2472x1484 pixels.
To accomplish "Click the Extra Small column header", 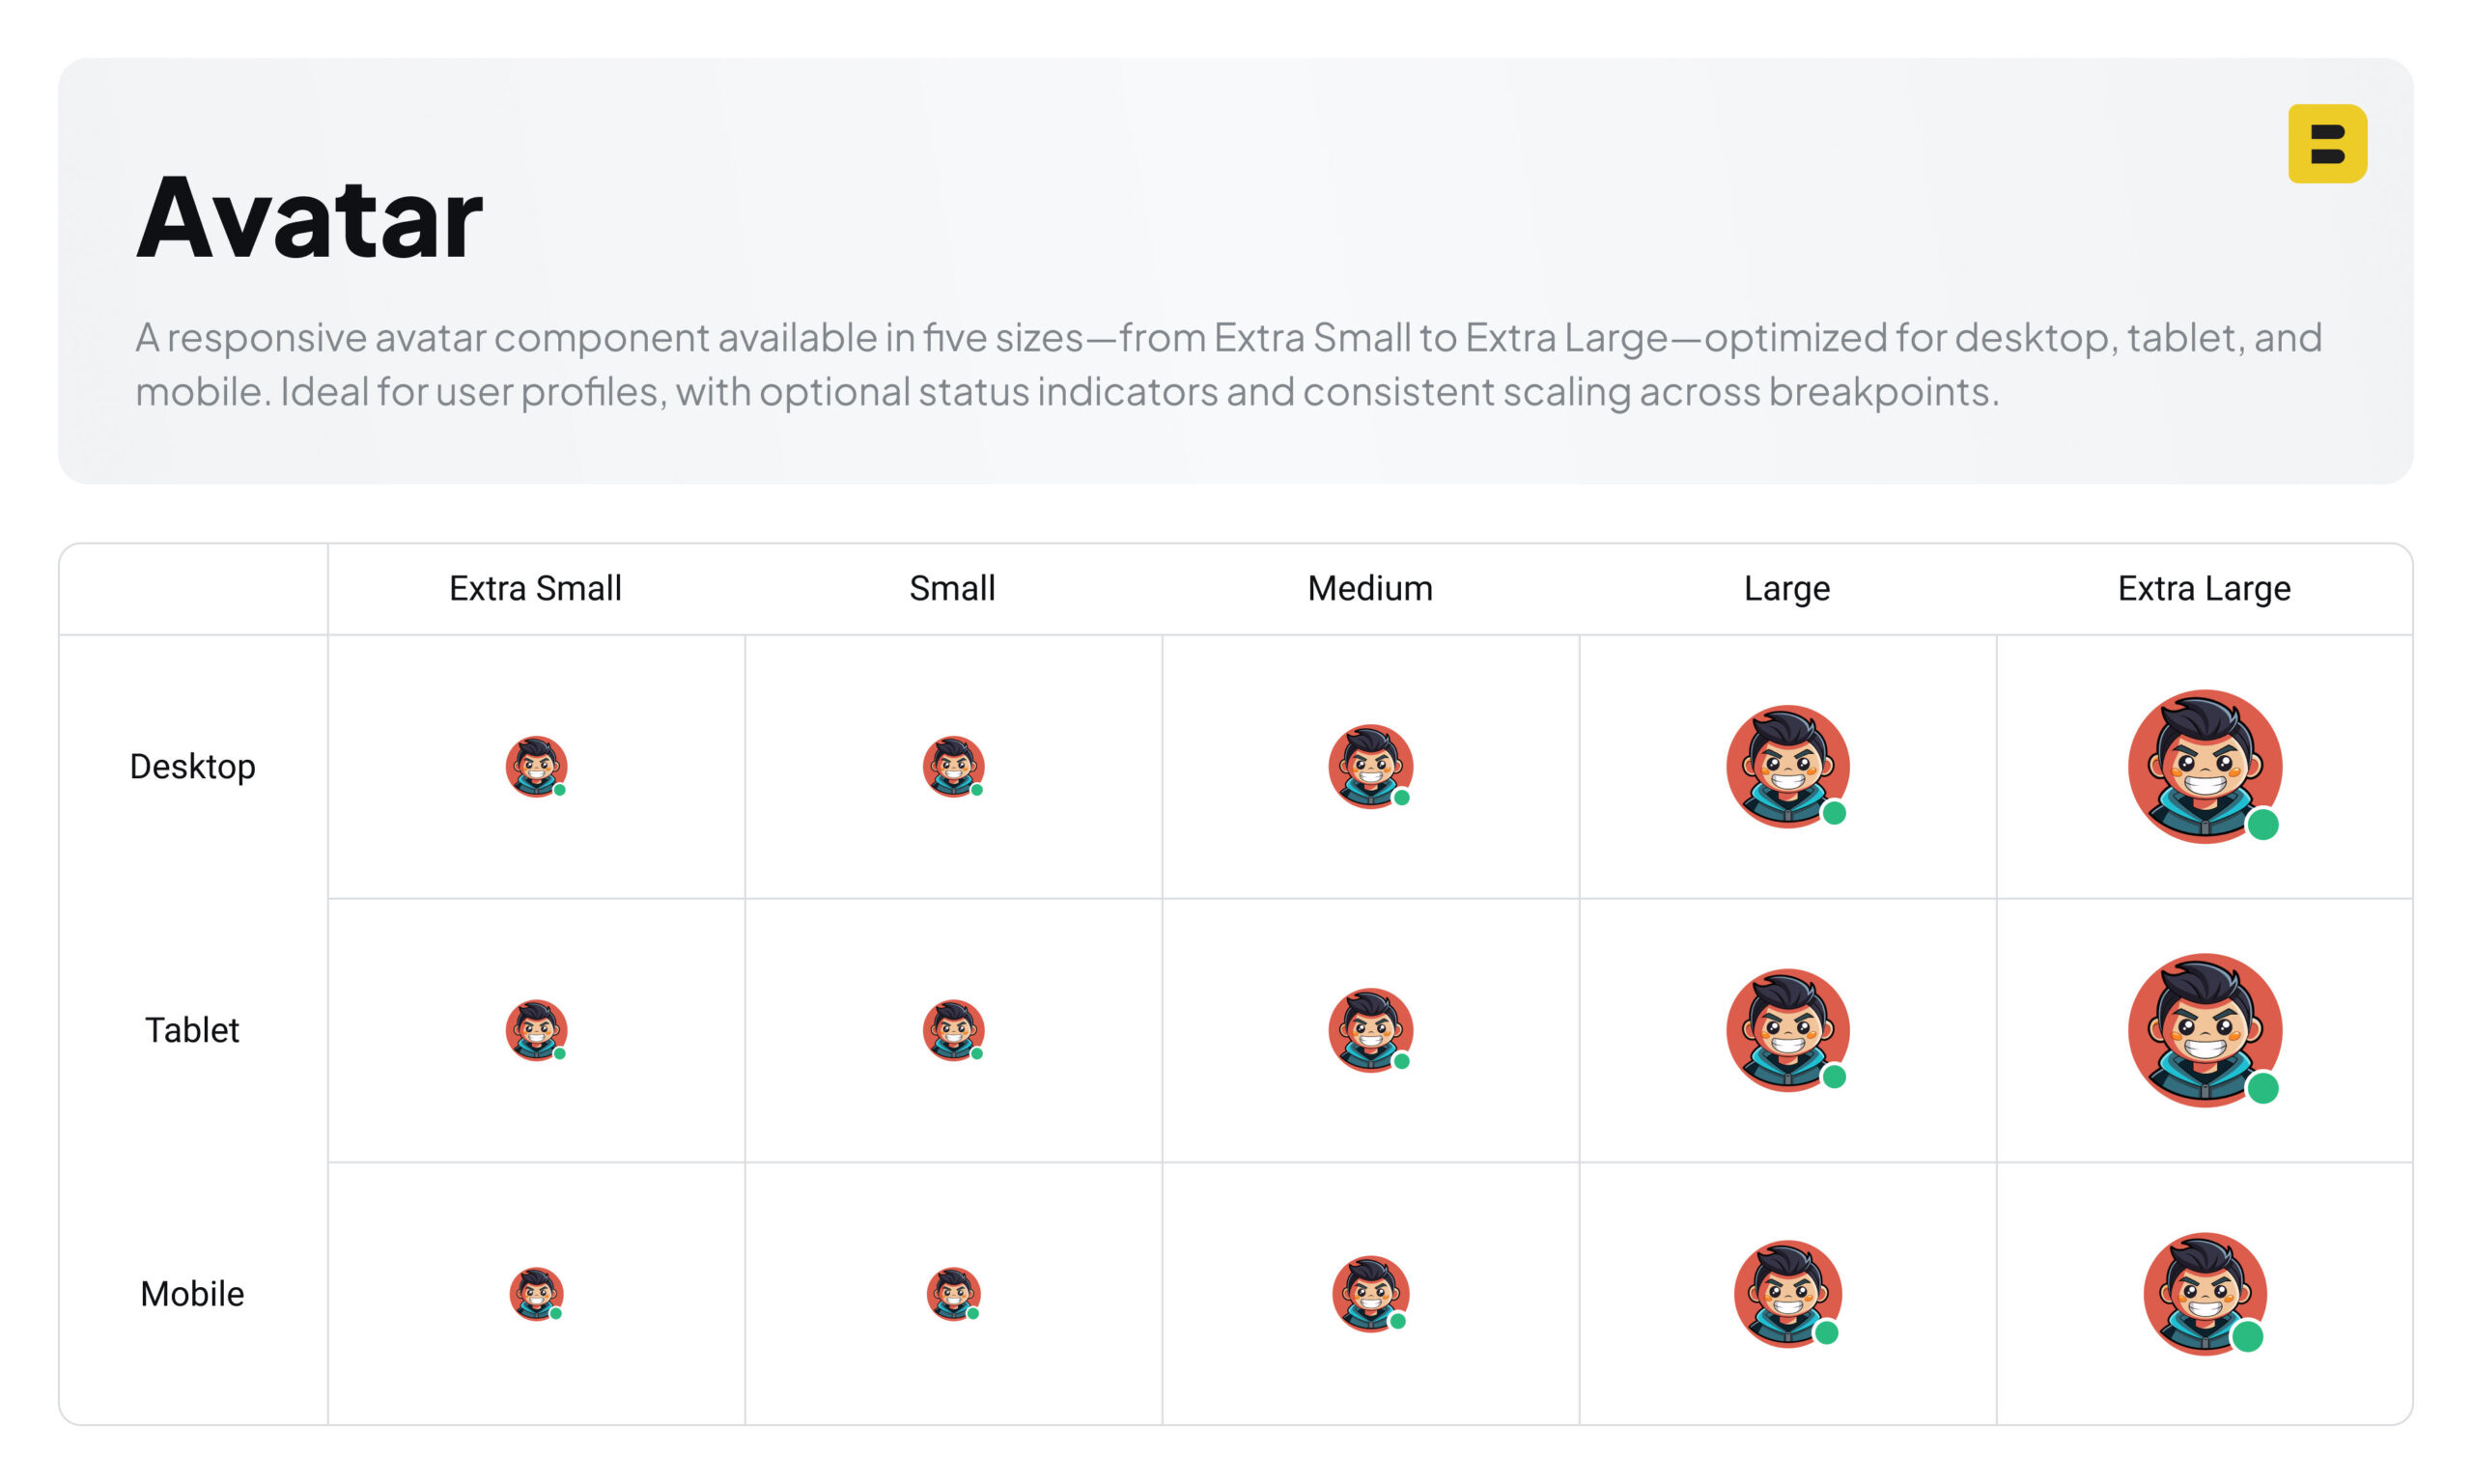I will [535, 589].
